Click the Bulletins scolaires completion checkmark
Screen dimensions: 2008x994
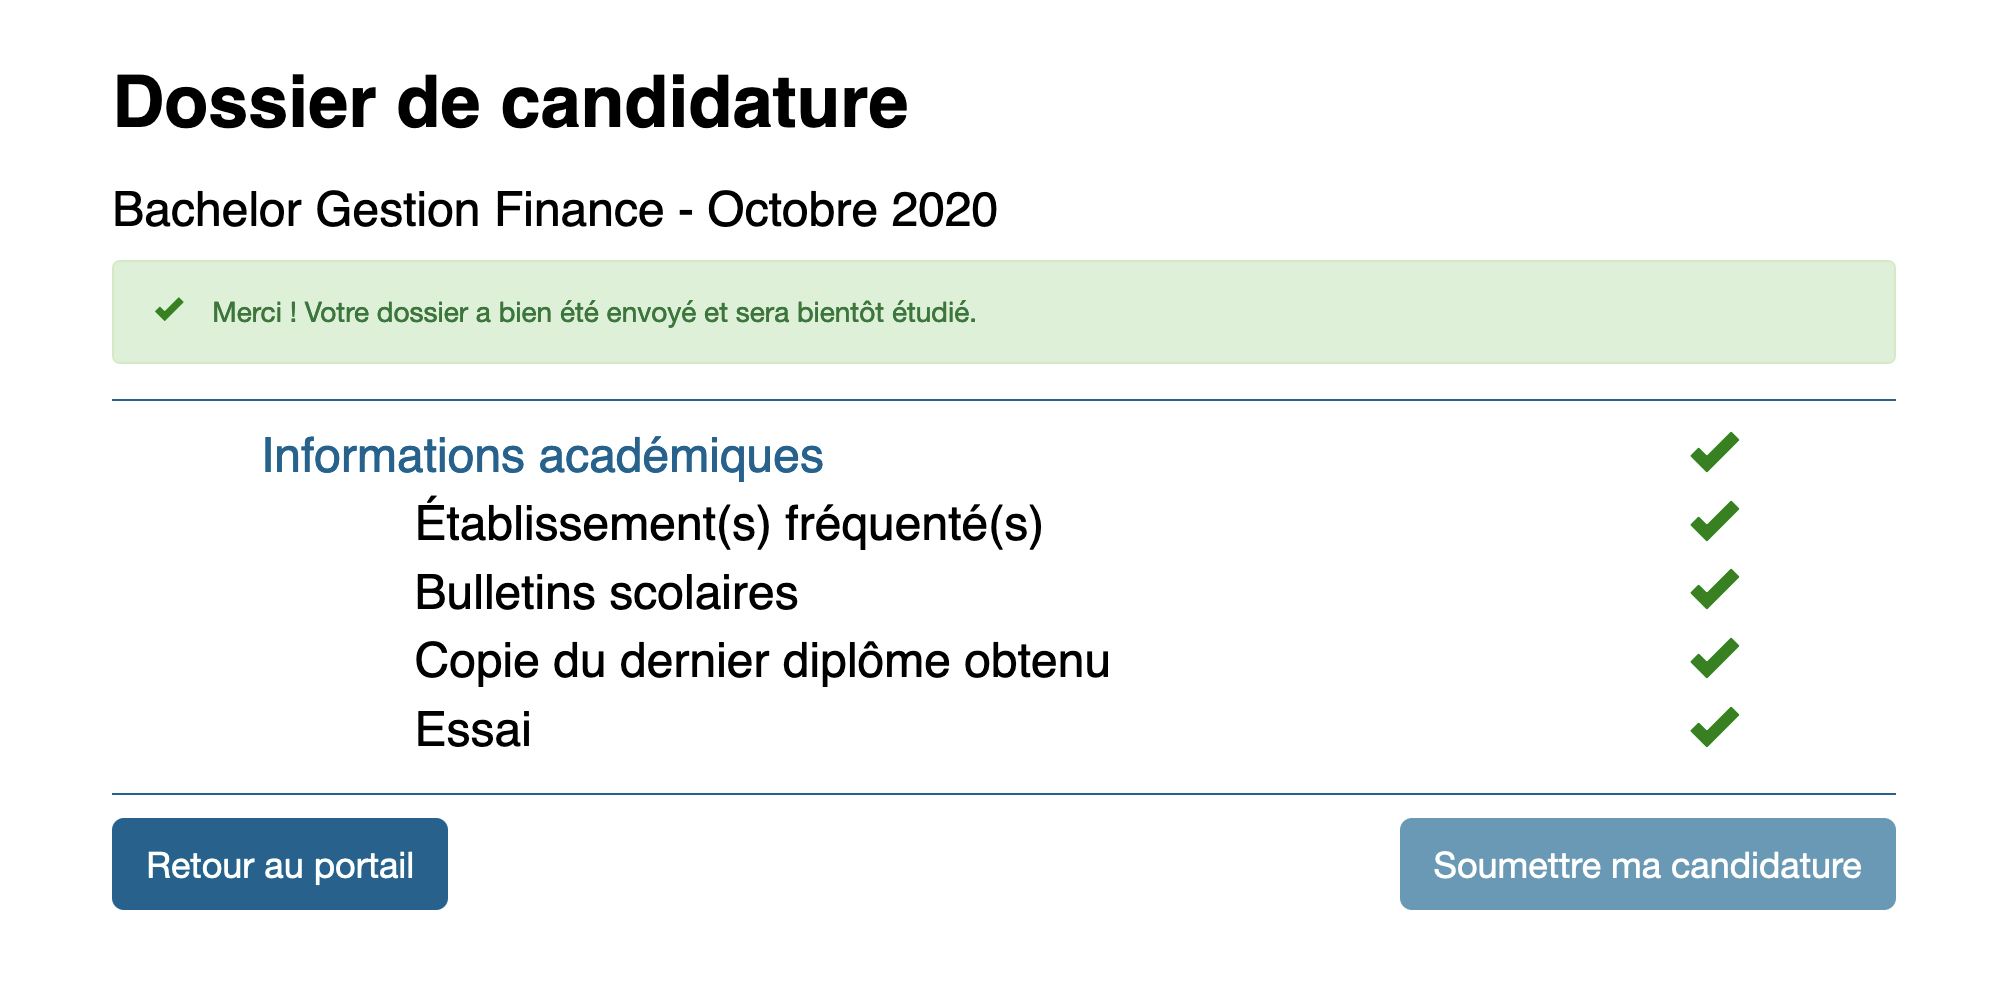click(1714, 590)
